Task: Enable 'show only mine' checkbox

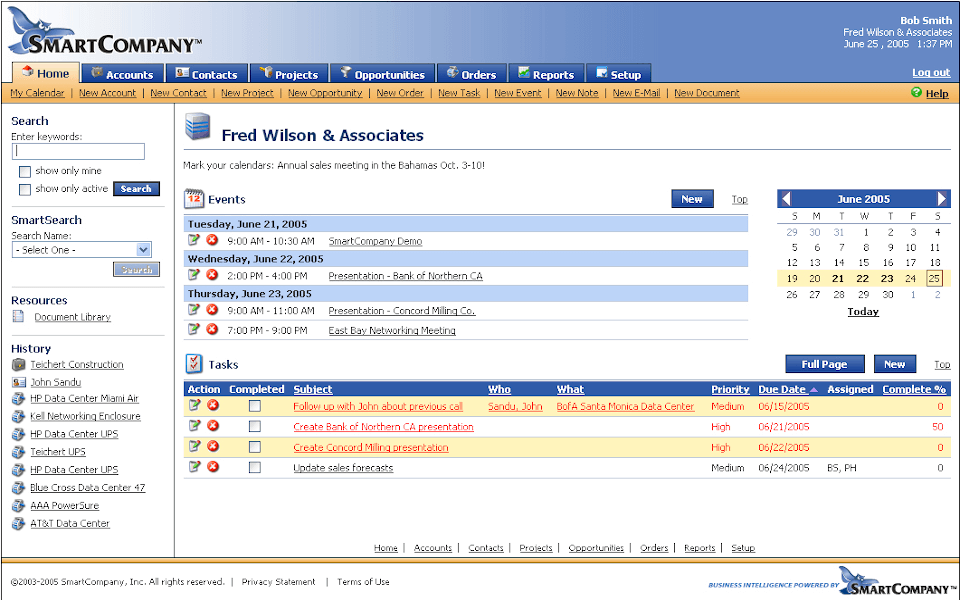Action: (x=24, y=171)
